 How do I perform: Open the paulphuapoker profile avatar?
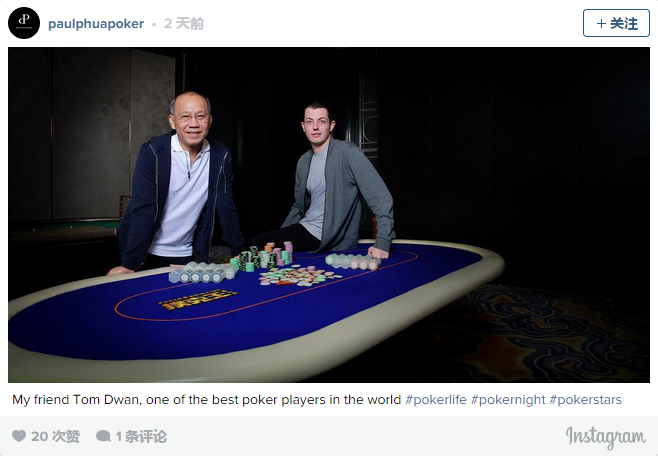point(24,23)
